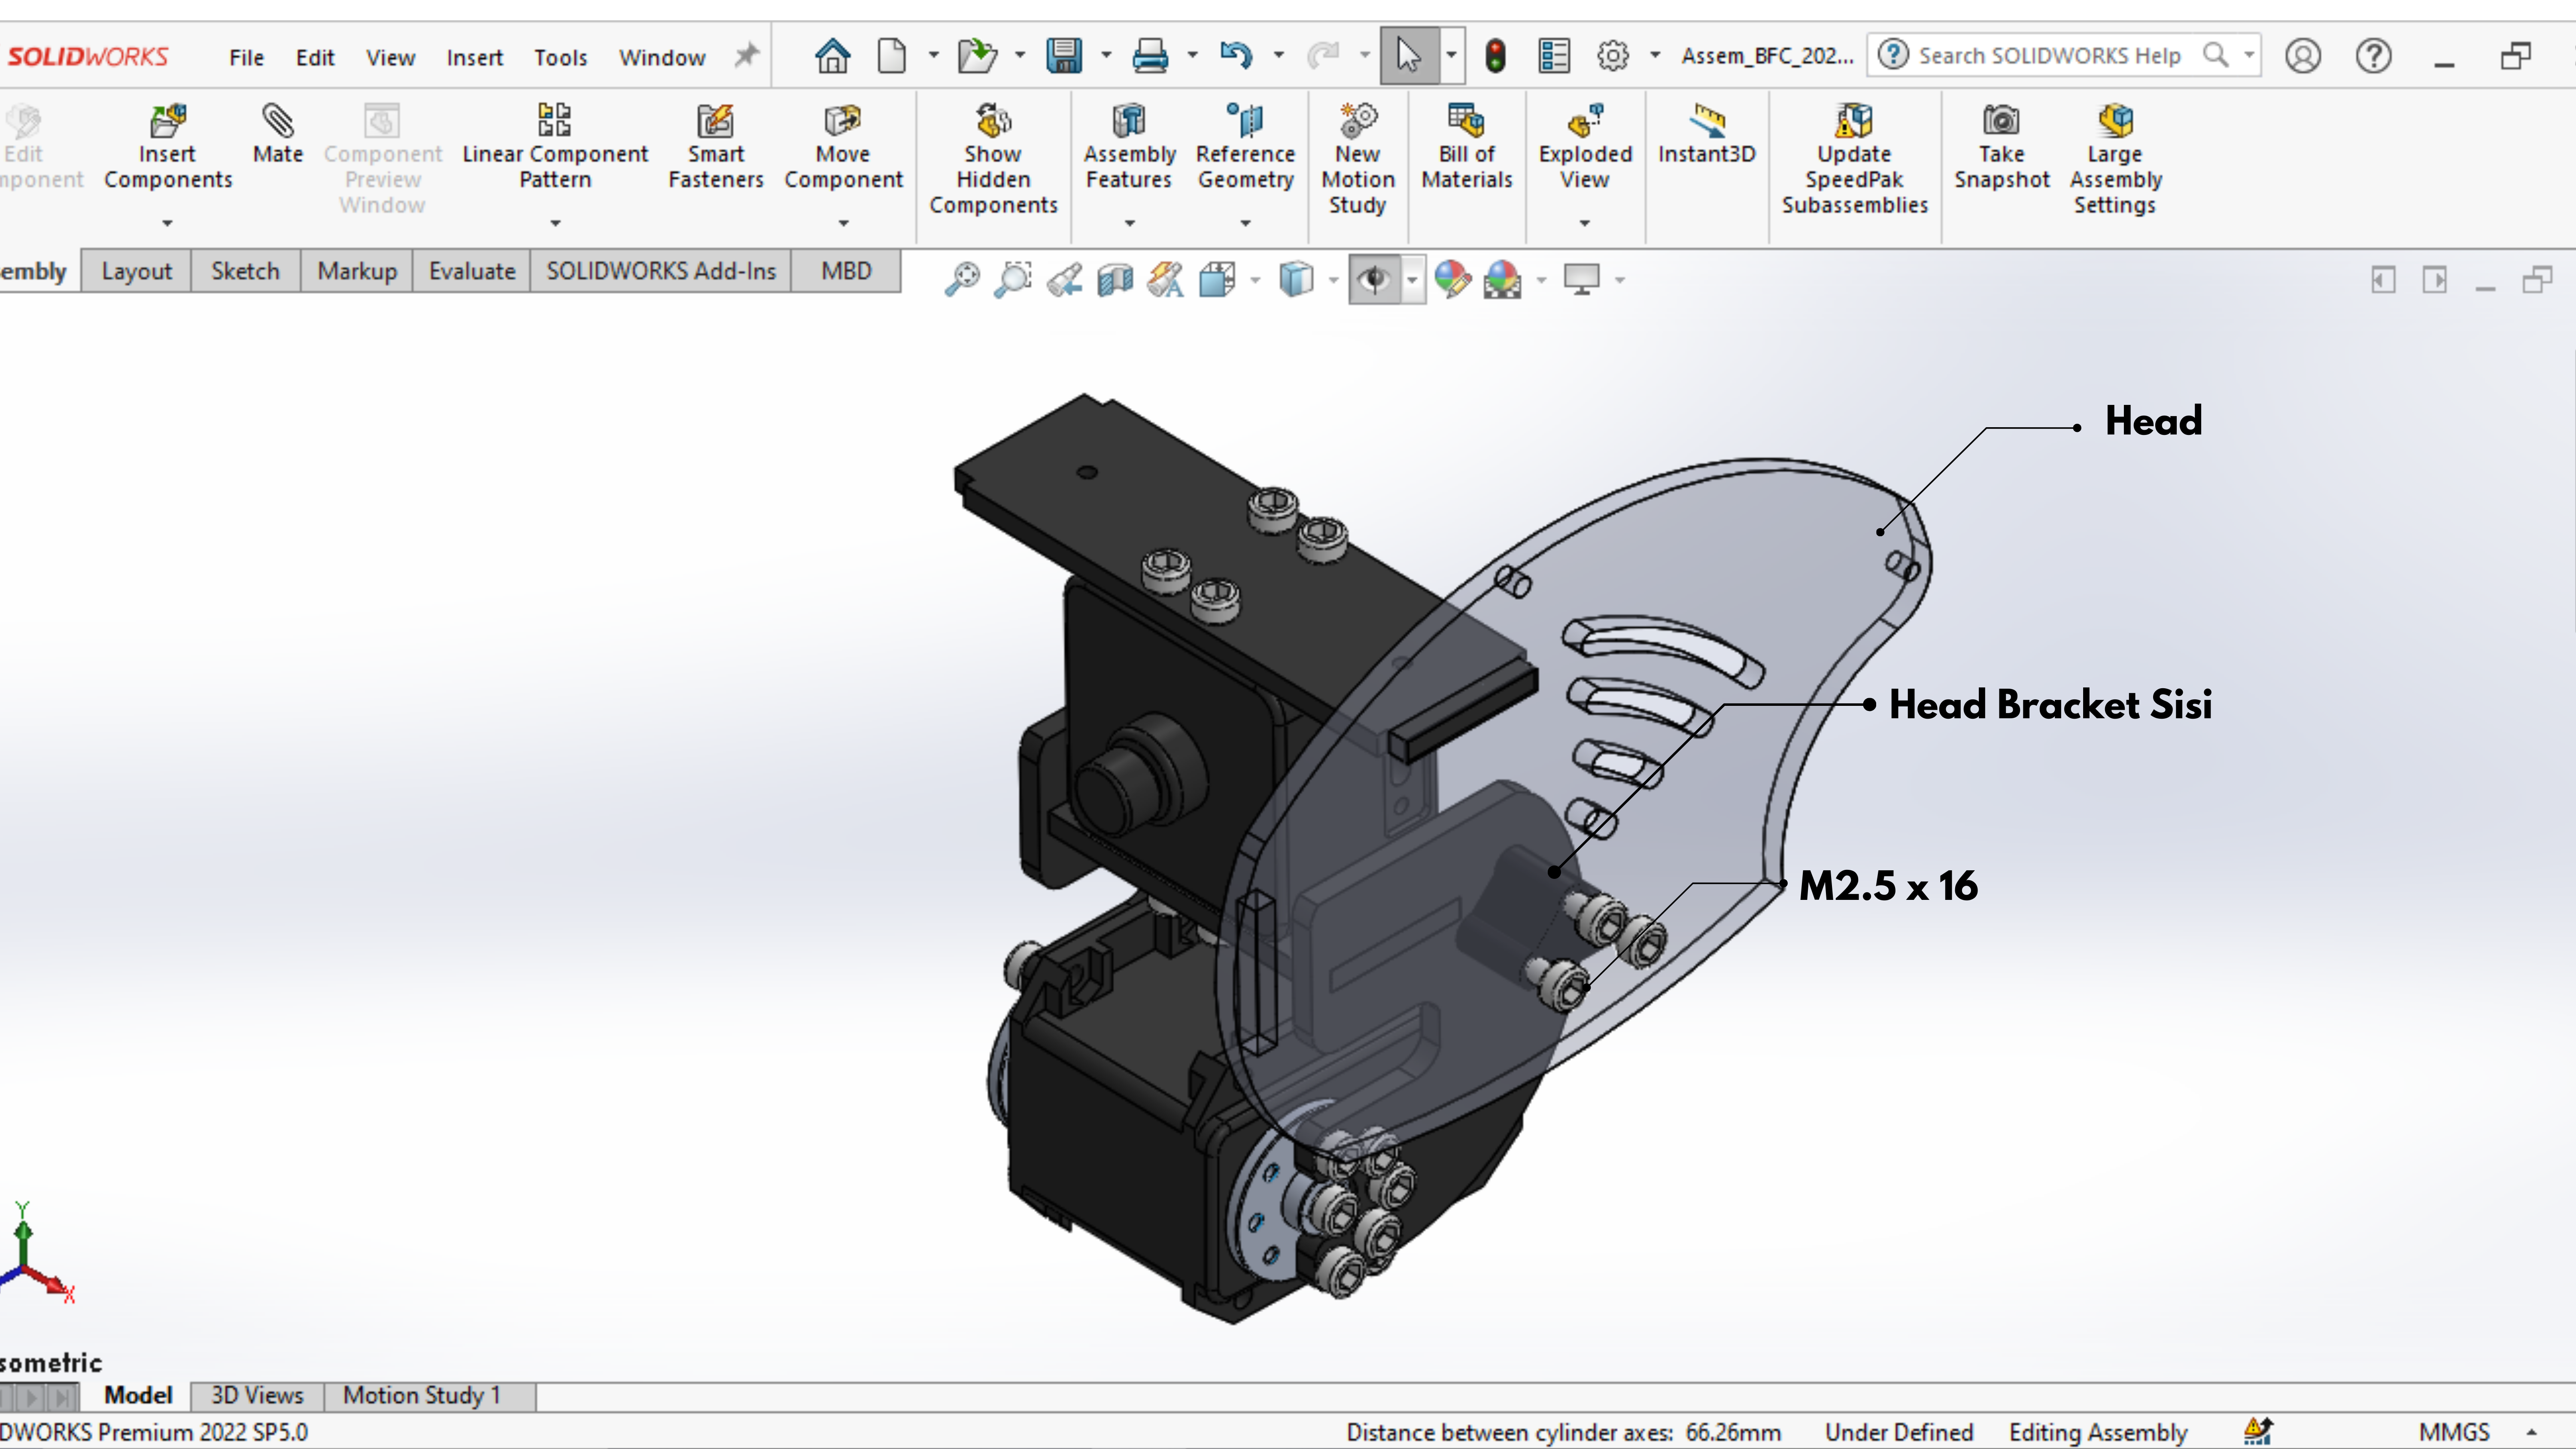The width and height of the screenshot is (2576, 1449).
Task: Click the Edit Appearance color ball
Action: 1452,279
